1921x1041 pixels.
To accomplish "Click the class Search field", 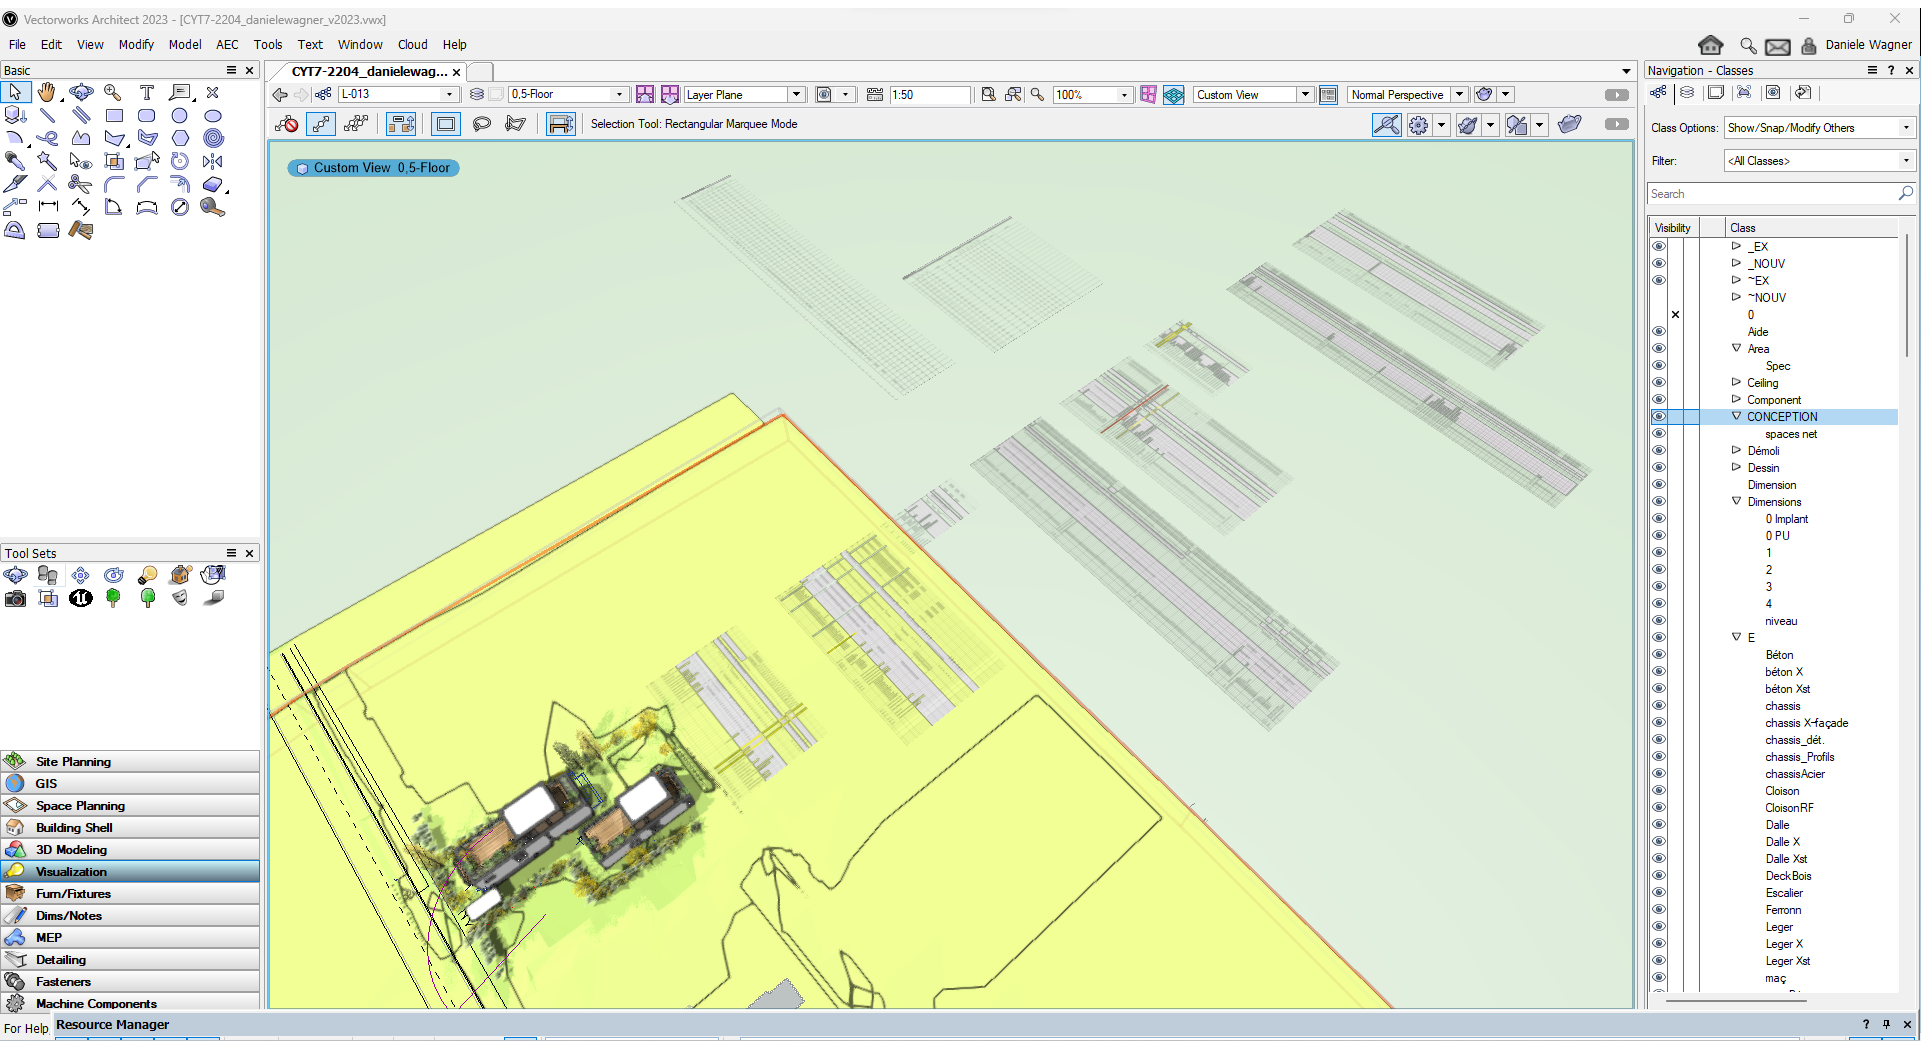I will tap(1772, 194).
